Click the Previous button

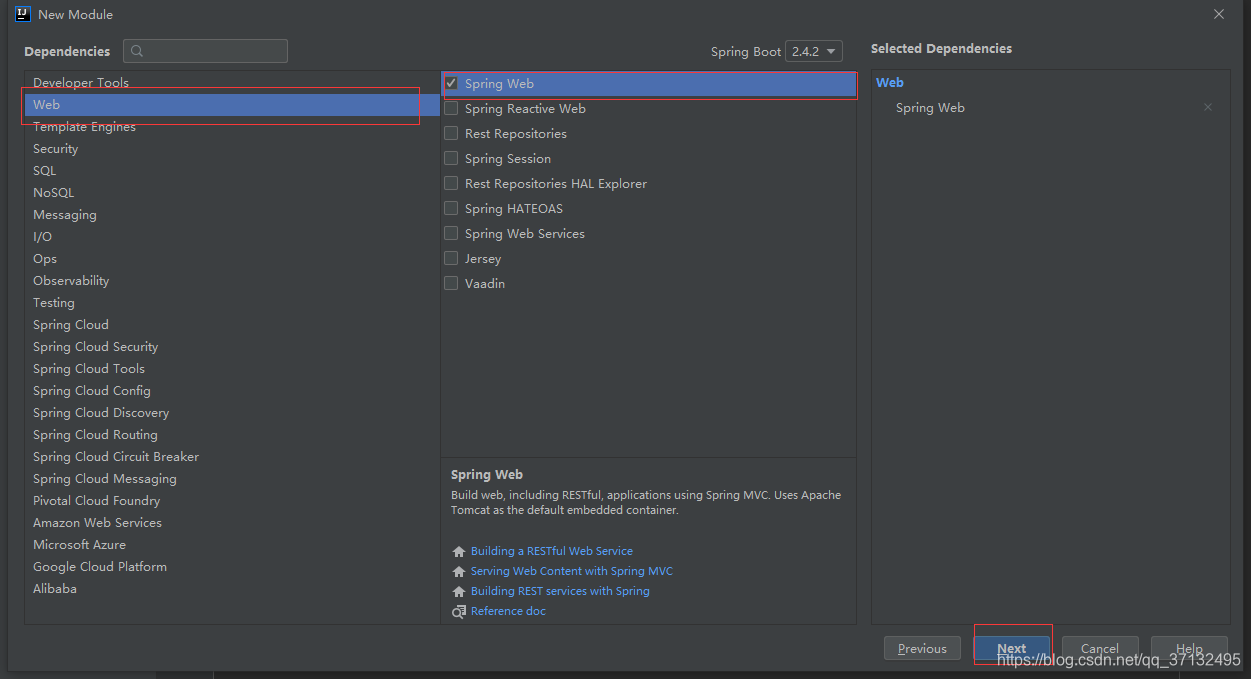point(922,649)
